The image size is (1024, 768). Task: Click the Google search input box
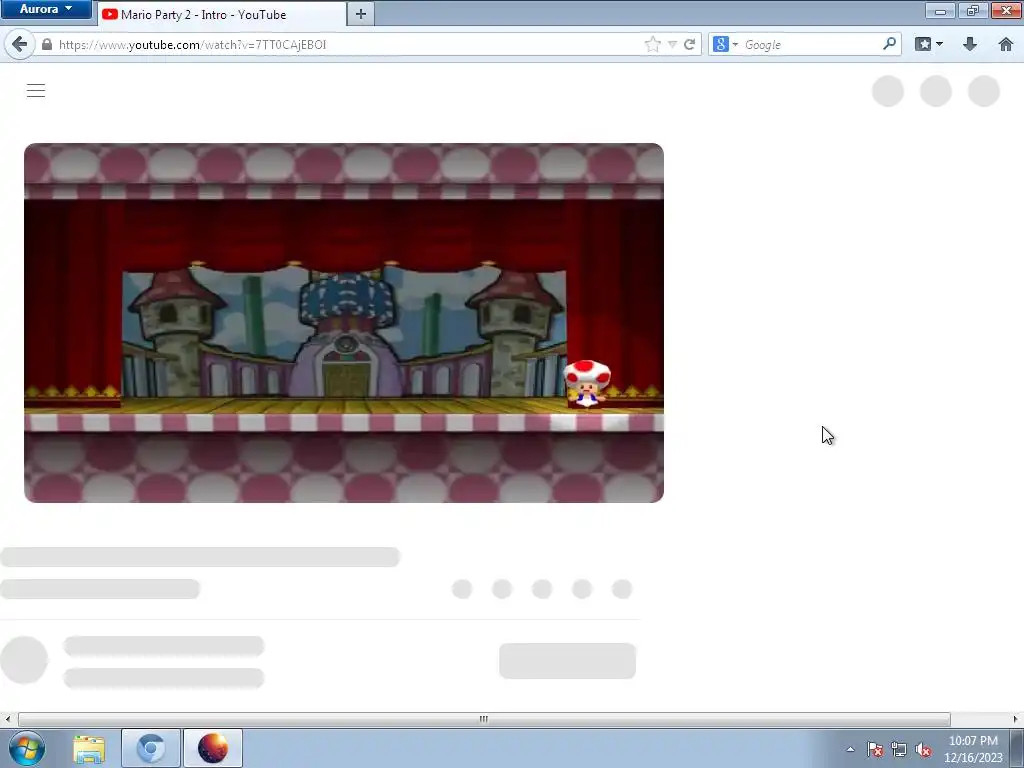[x=810, y=44]
